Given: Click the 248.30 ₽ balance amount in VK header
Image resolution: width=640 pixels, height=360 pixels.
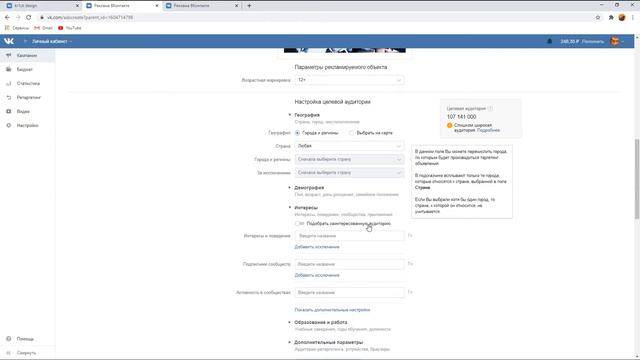Looking at the screenshot, I should 569,41.
